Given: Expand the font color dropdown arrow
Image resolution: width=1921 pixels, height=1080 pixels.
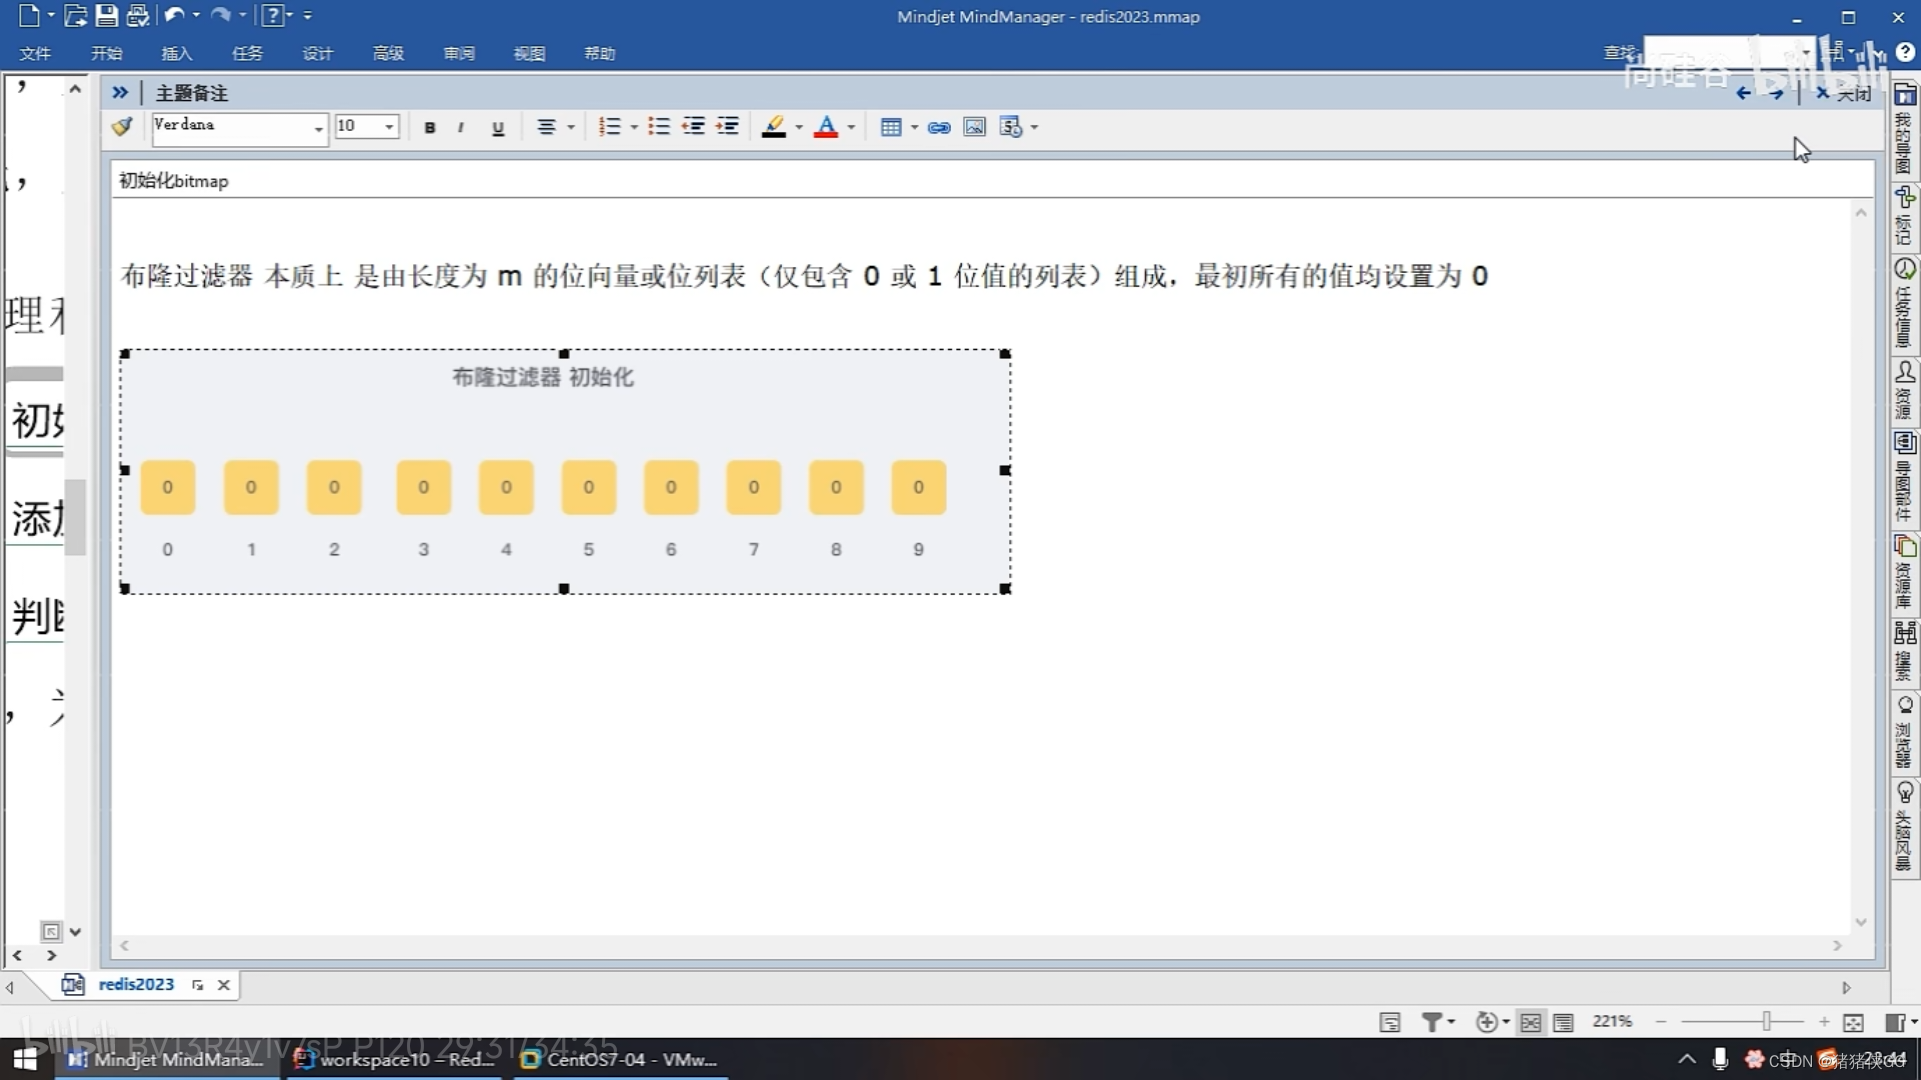Looking at the screenshot, I should click(x=851, y=127).
